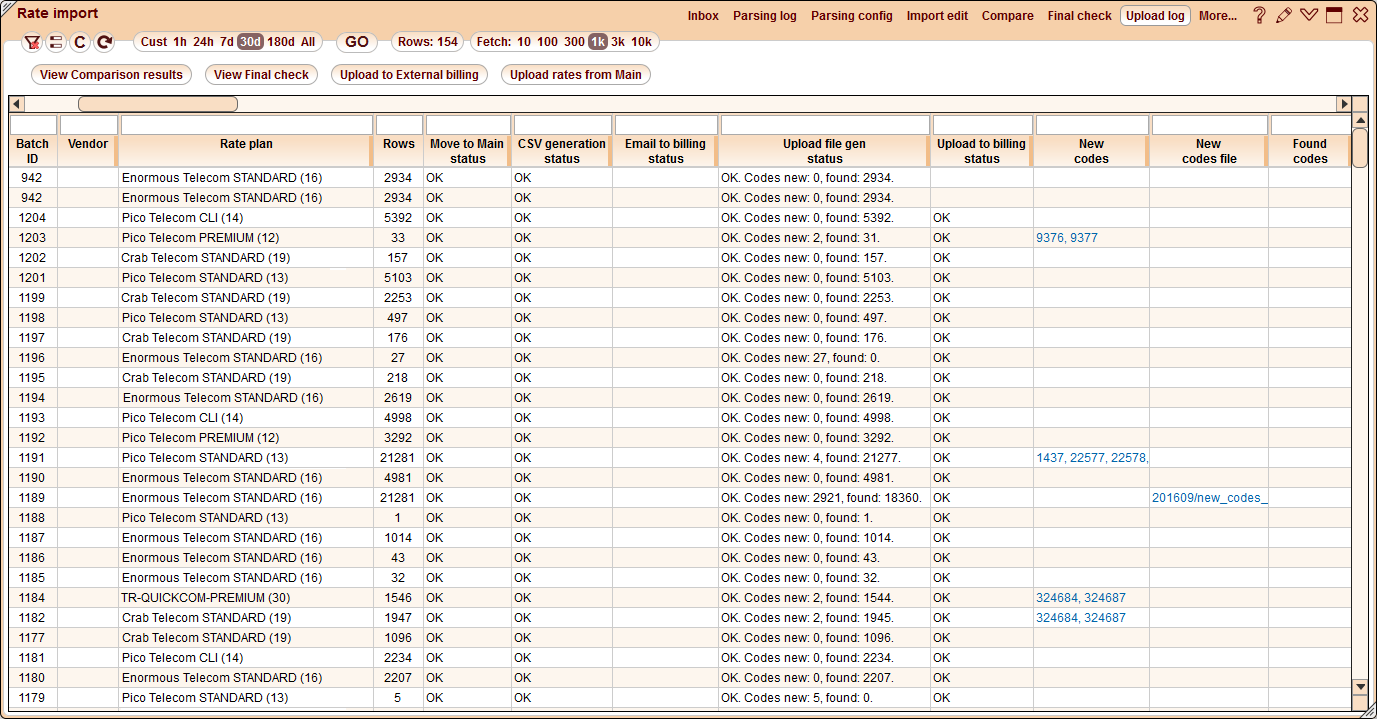Click the horizontal scrollbar slider
The height and width of the screenshot is (719, 1377).
click(x=157, y=103)
